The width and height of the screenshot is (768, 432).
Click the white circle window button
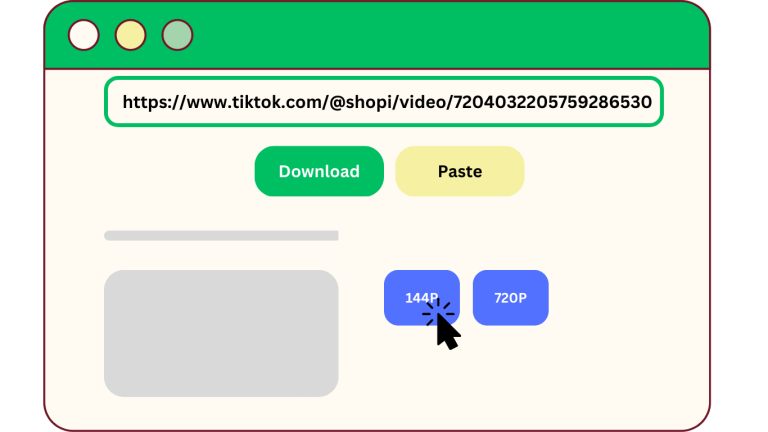point(84,35)
